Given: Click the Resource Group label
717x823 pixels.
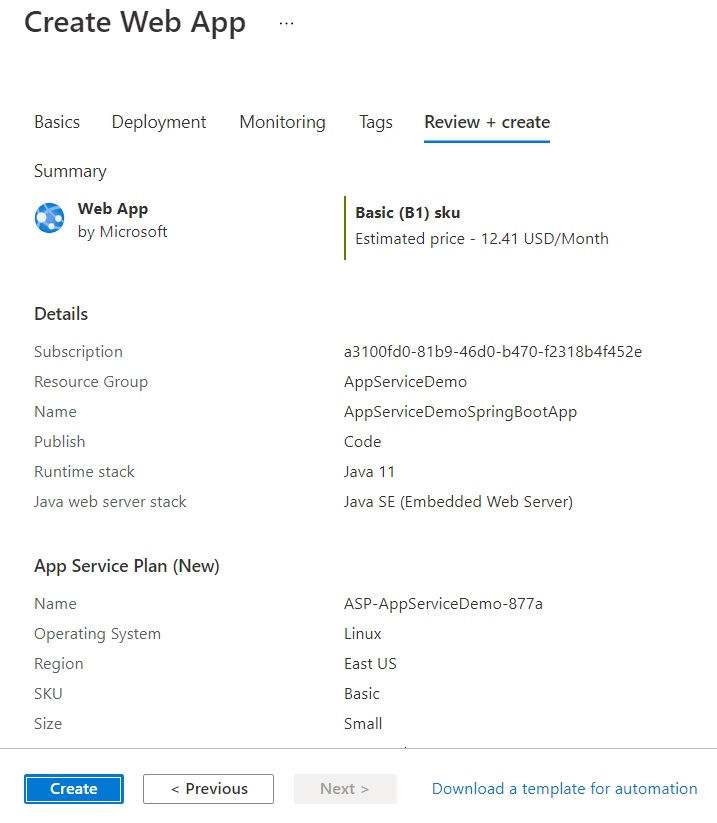Looking at the screenshot, I should tap(91, 382).
